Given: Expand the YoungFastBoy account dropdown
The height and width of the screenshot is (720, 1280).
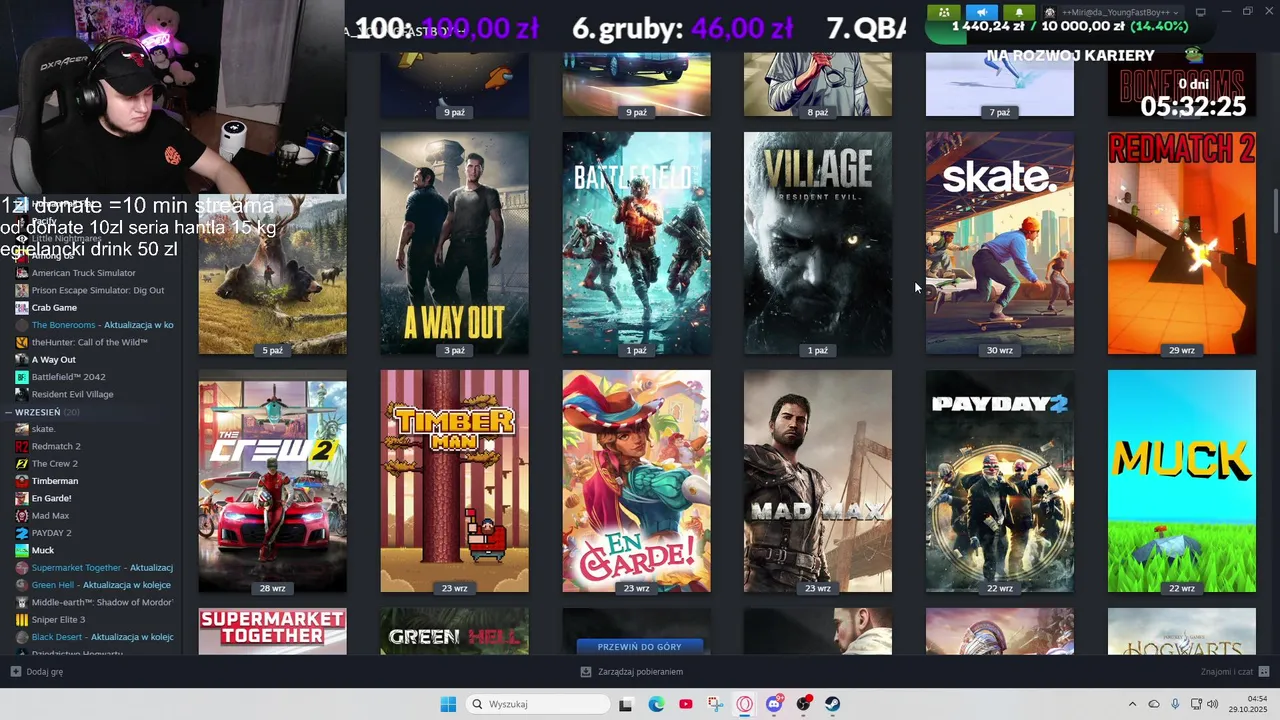Looking at the screenshot, I should point(1113,12).
